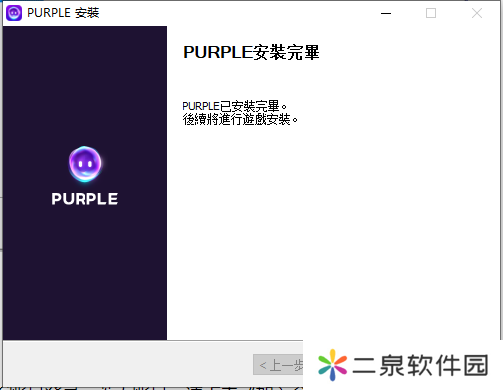503x390 pixels.
Task: Close the PURPLE installer window
Action: (477, 13)
